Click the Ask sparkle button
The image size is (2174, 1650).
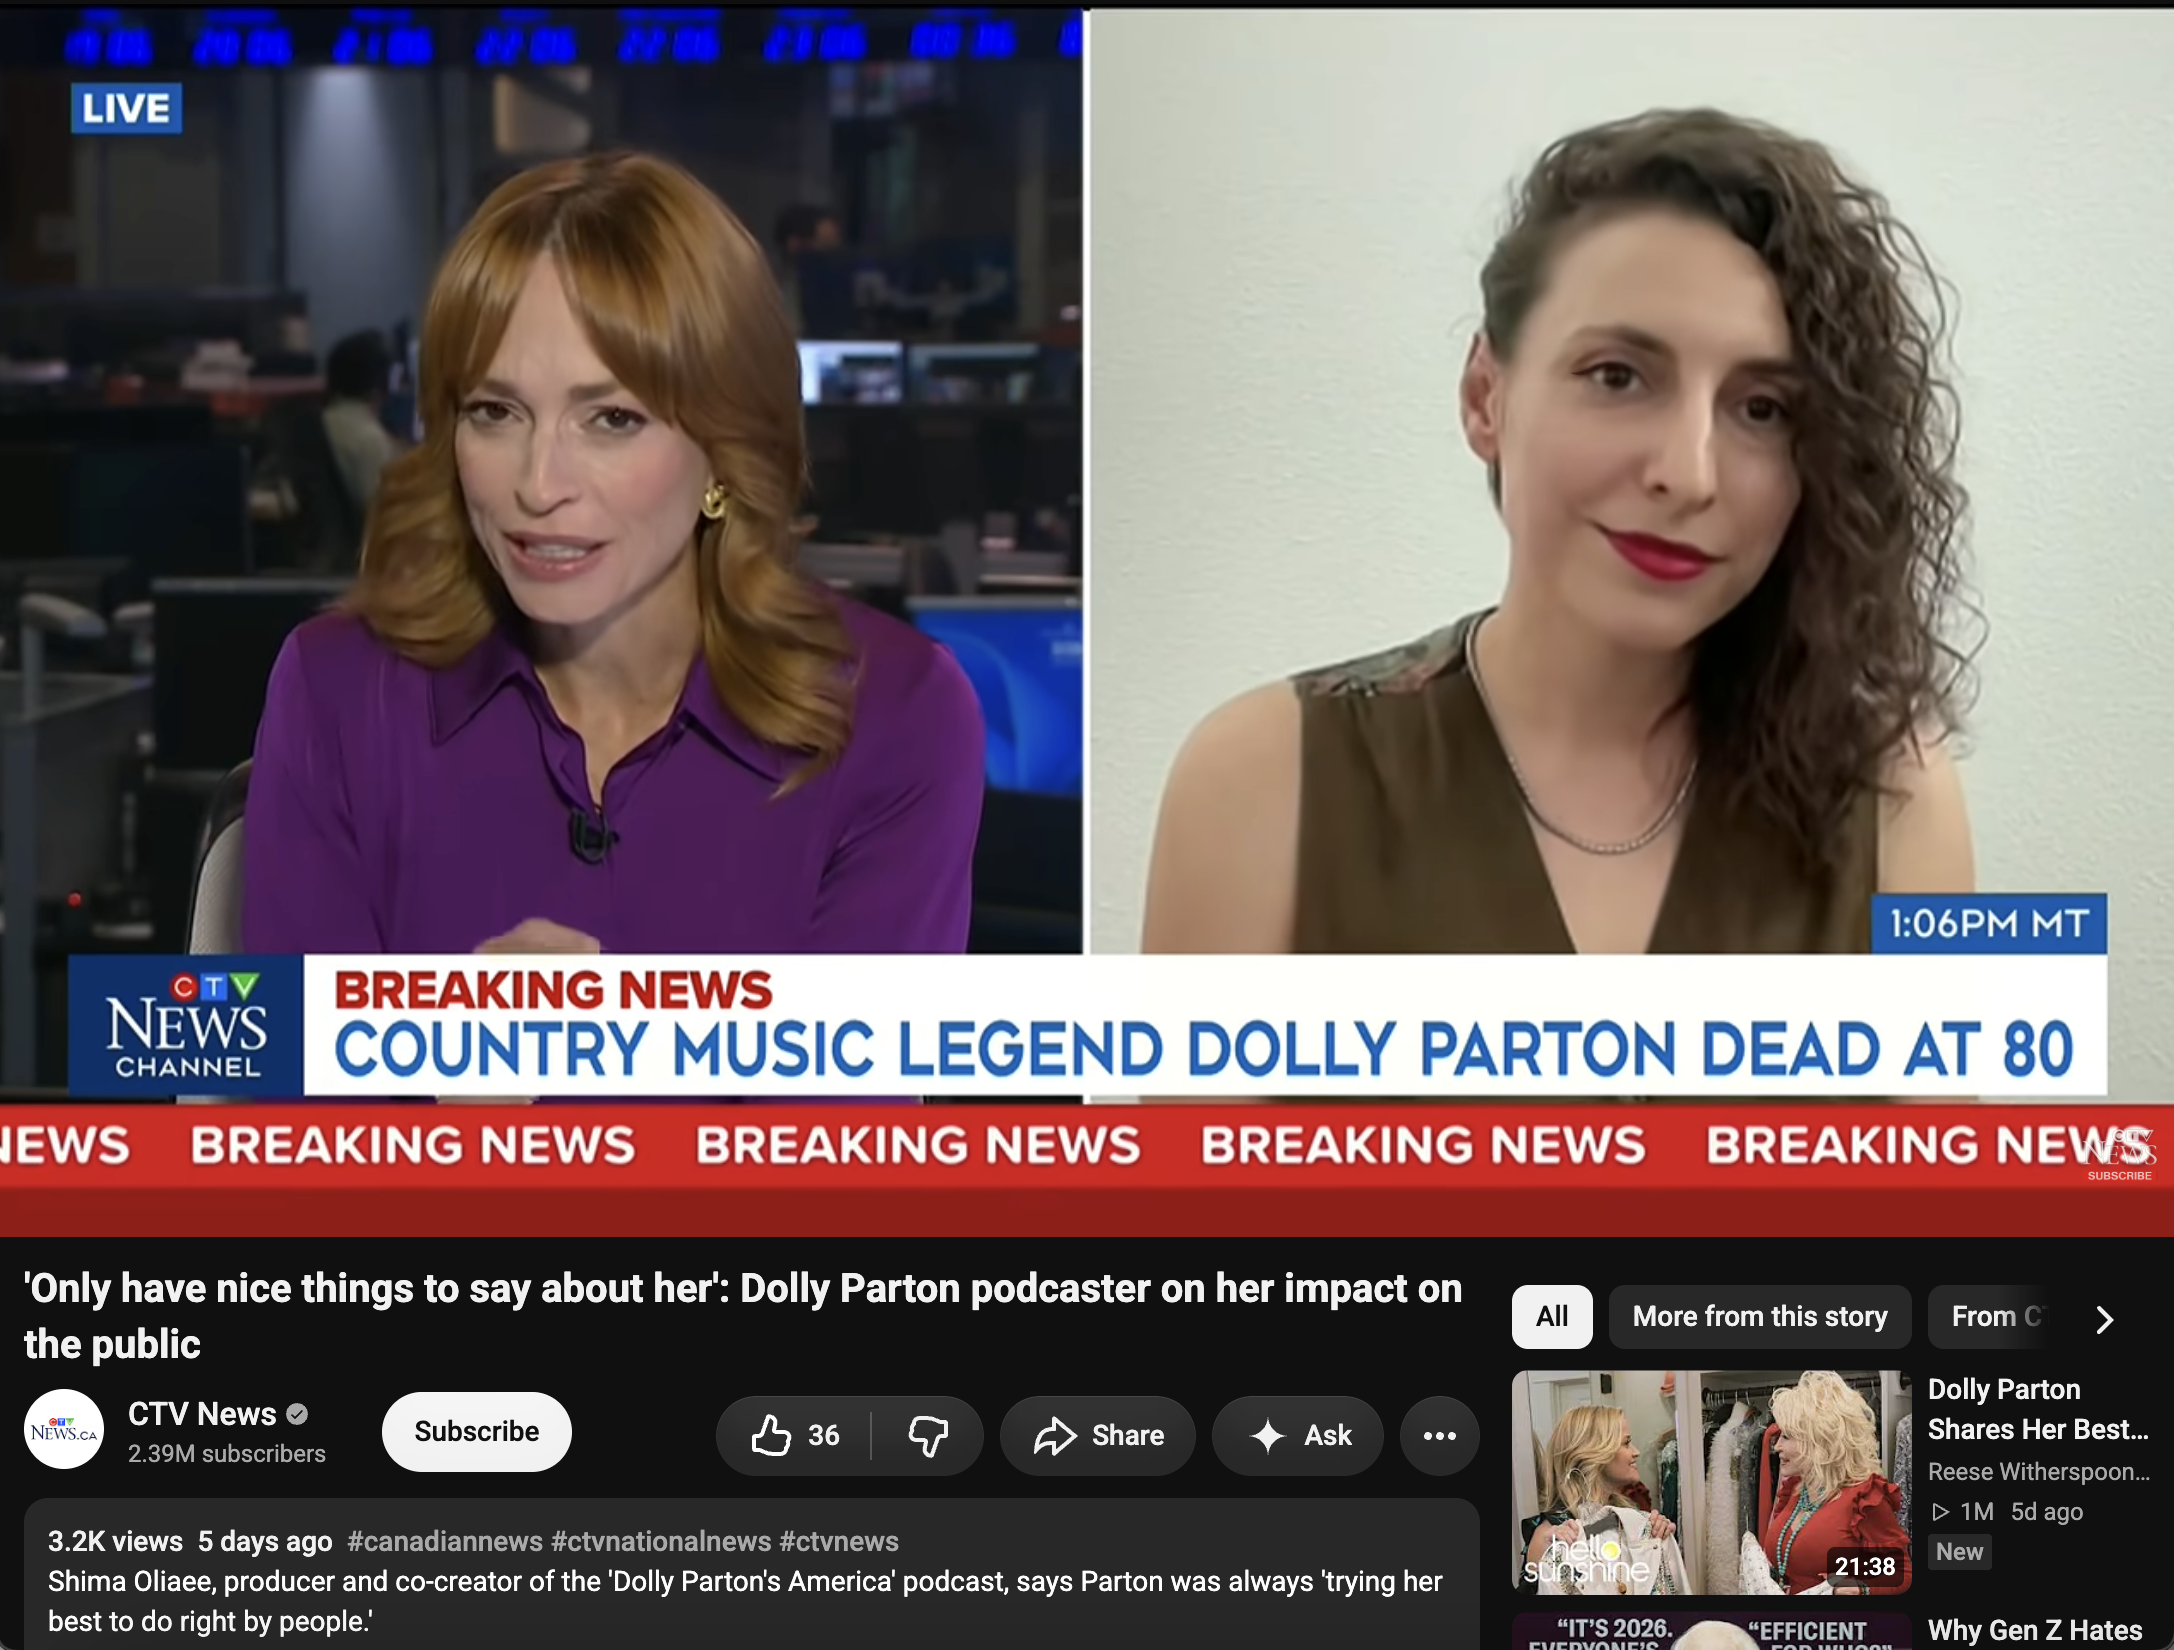pyautogui.click(x=1298, y=1435)
